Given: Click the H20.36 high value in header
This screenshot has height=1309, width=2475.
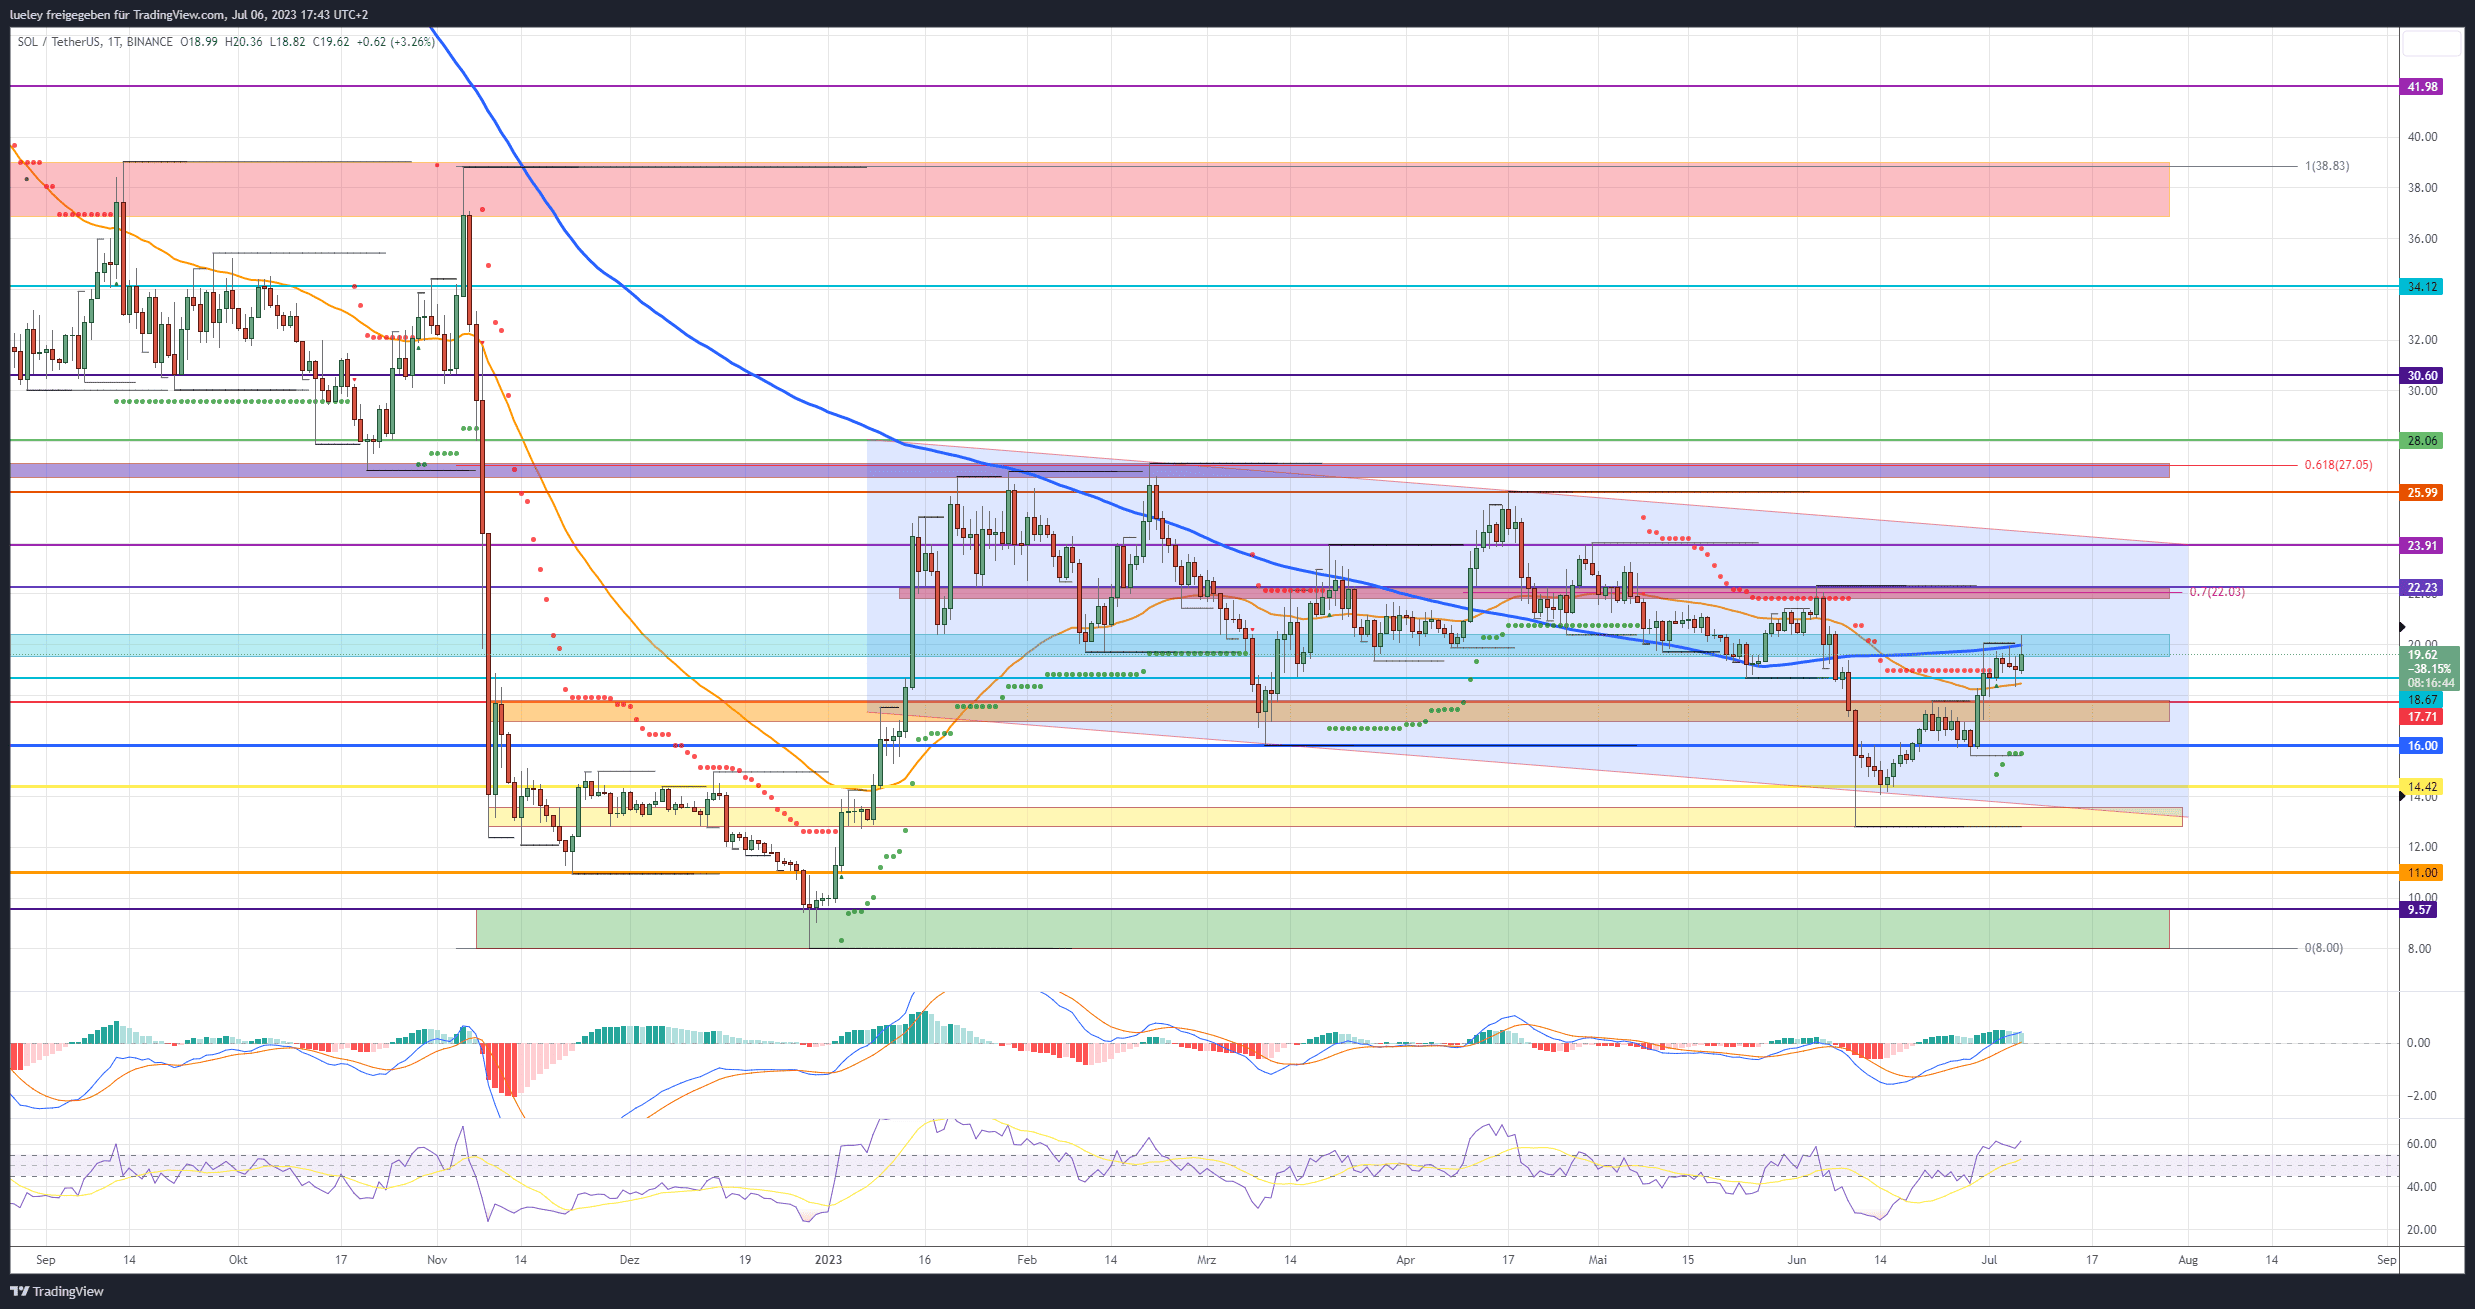Looking at the screenshot, I should 244,42.
